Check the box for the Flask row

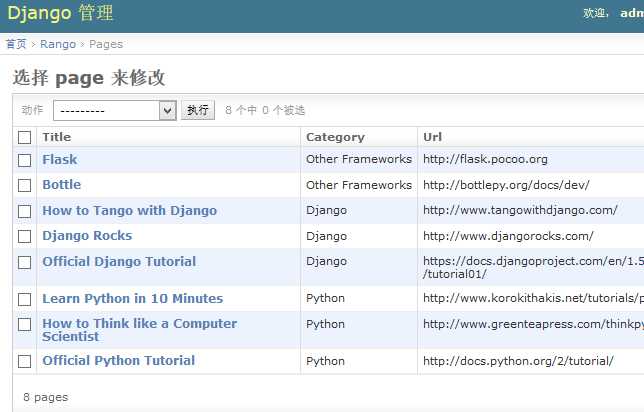coord(24,160)
